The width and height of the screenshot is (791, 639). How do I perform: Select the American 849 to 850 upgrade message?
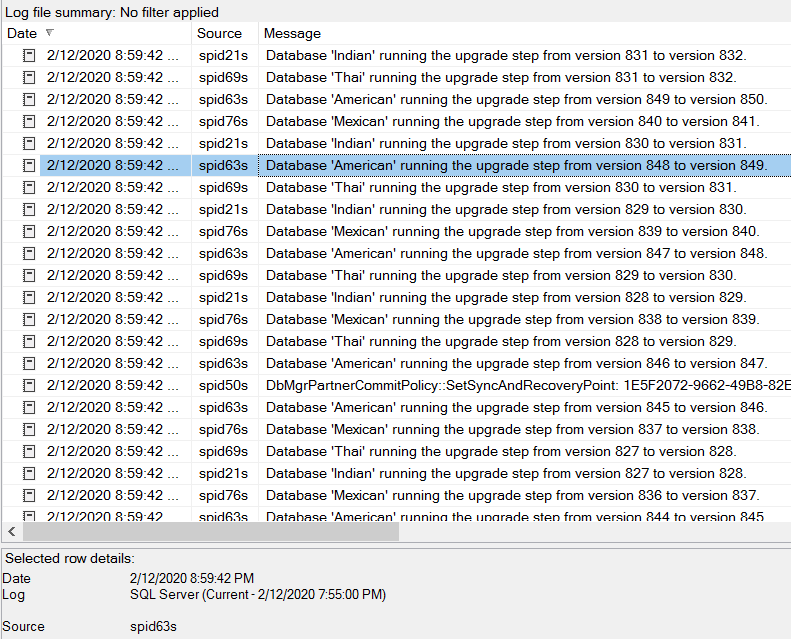click(x=515, y=99)
